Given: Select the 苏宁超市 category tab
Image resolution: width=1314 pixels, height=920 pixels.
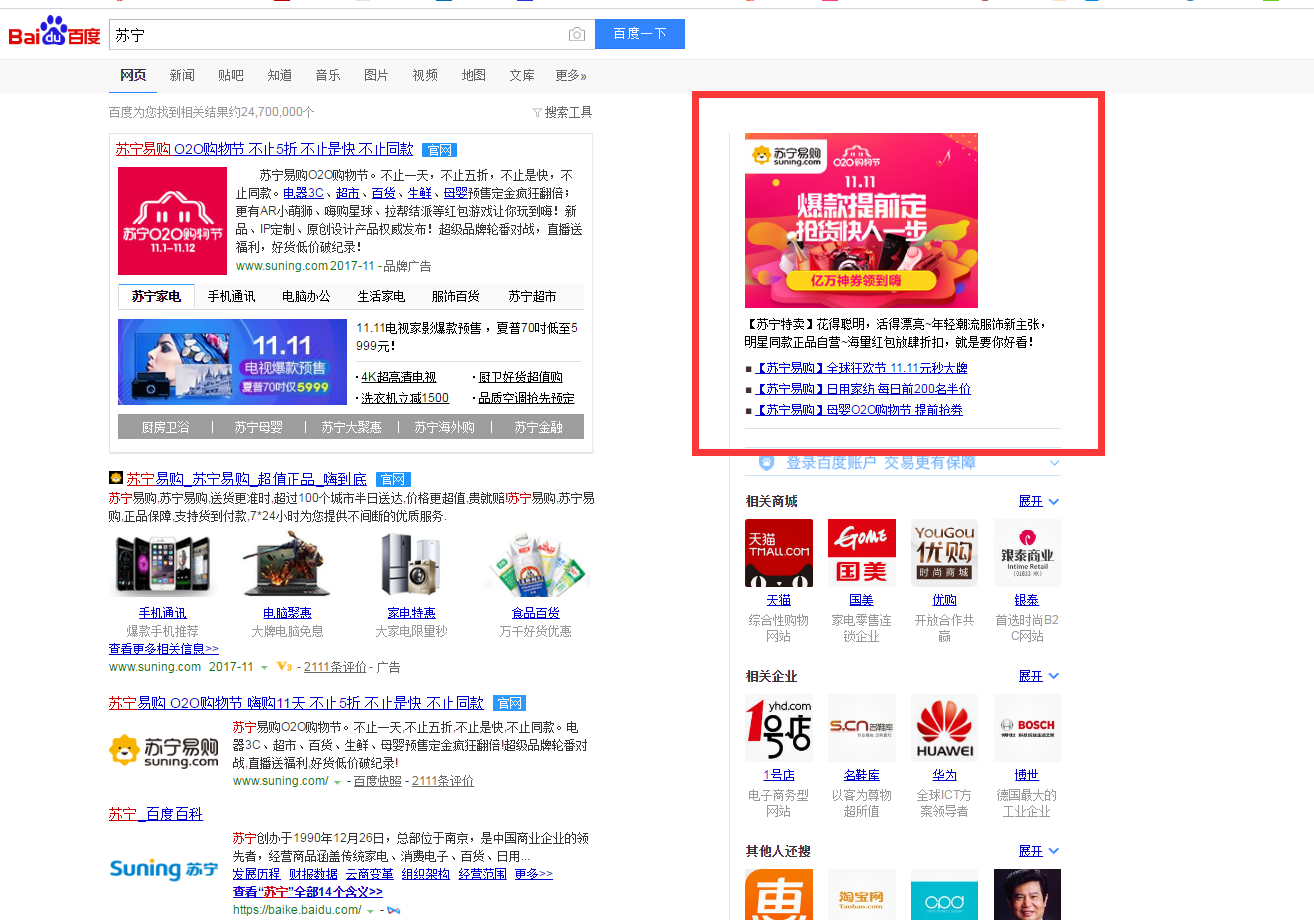Looking at the screenshot, I should (532, 296).
